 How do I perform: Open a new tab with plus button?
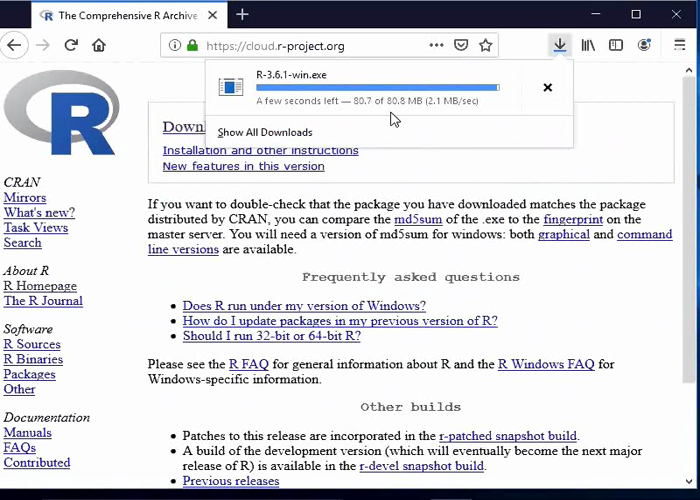pyautogui.click(x=242, y=15)
